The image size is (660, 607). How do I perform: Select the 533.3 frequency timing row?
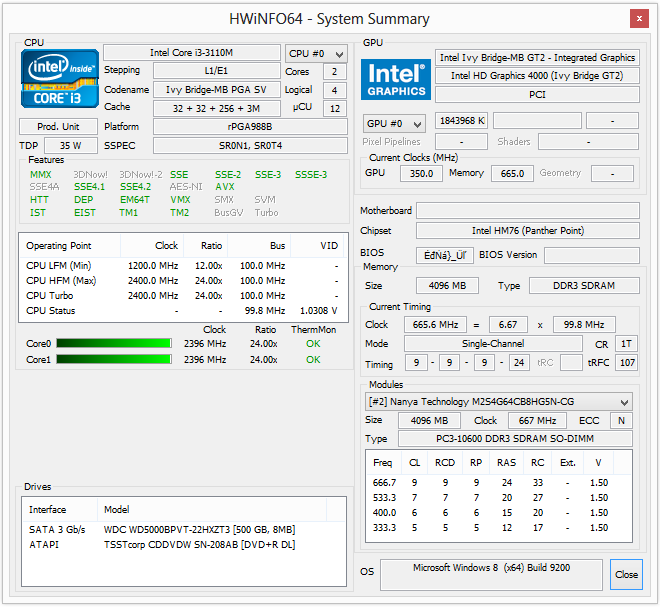(x=499, y=498)
